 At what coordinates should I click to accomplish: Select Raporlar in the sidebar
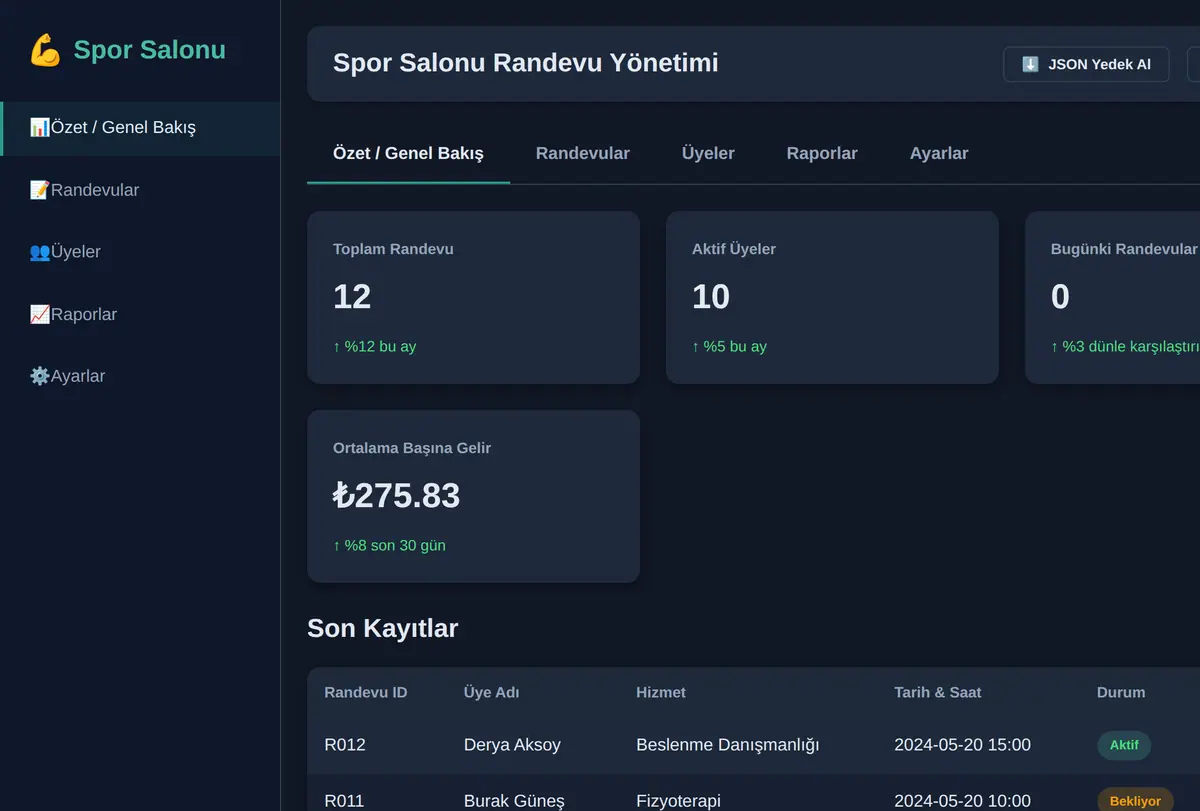pyautogui.click(x=140, y=314)
